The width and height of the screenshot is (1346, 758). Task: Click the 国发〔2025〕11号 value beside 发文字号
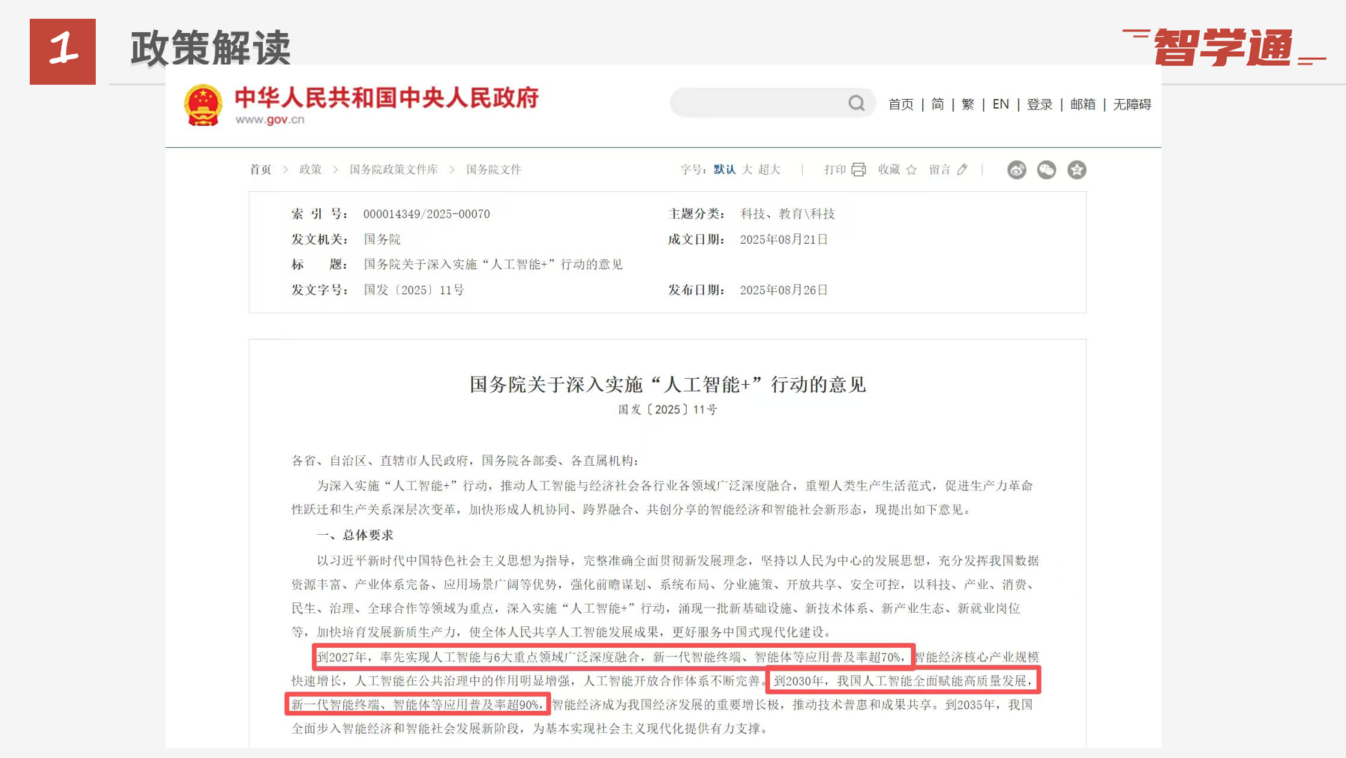(x=414, y=290)
